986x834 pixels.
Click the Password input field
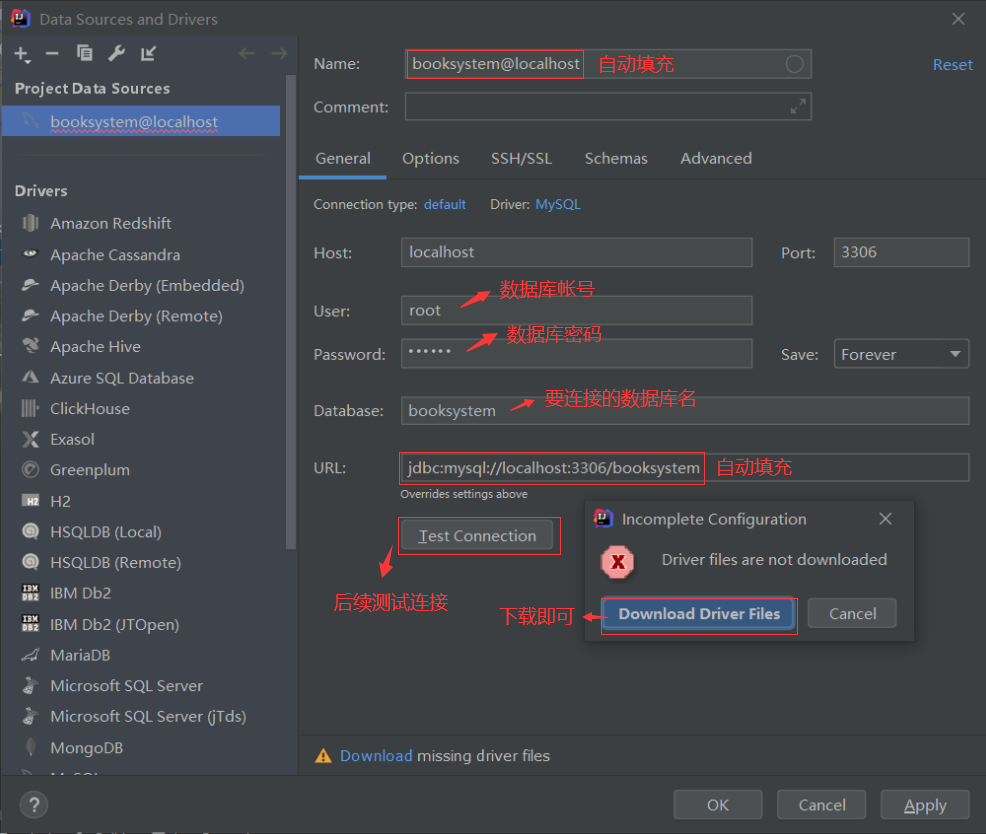click(576, 353)
